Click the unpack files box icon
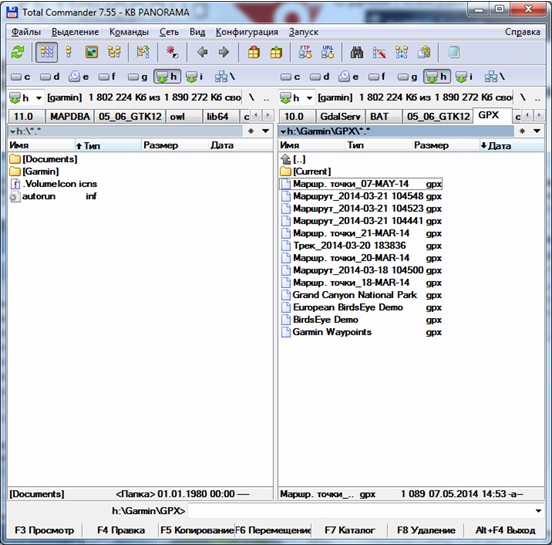The width and height of the screenshot is (552, 545). (x=276, y=52)
